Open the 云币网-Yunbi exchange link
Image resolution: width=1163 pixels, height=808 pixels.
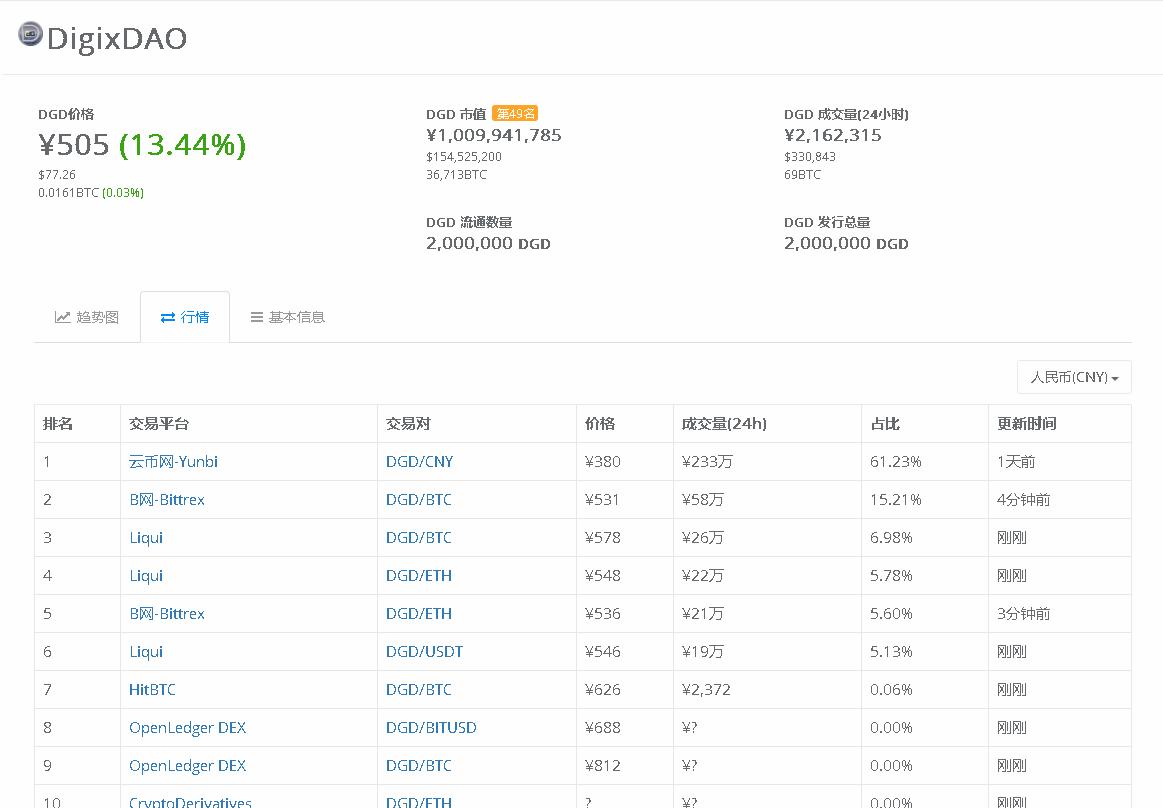pos(173,462)
